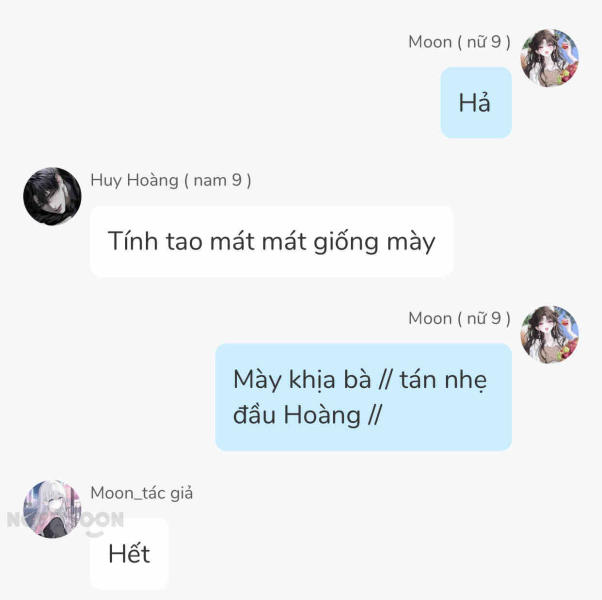Tap Moon's avatar beside the "Hả" message

[549, 58]
